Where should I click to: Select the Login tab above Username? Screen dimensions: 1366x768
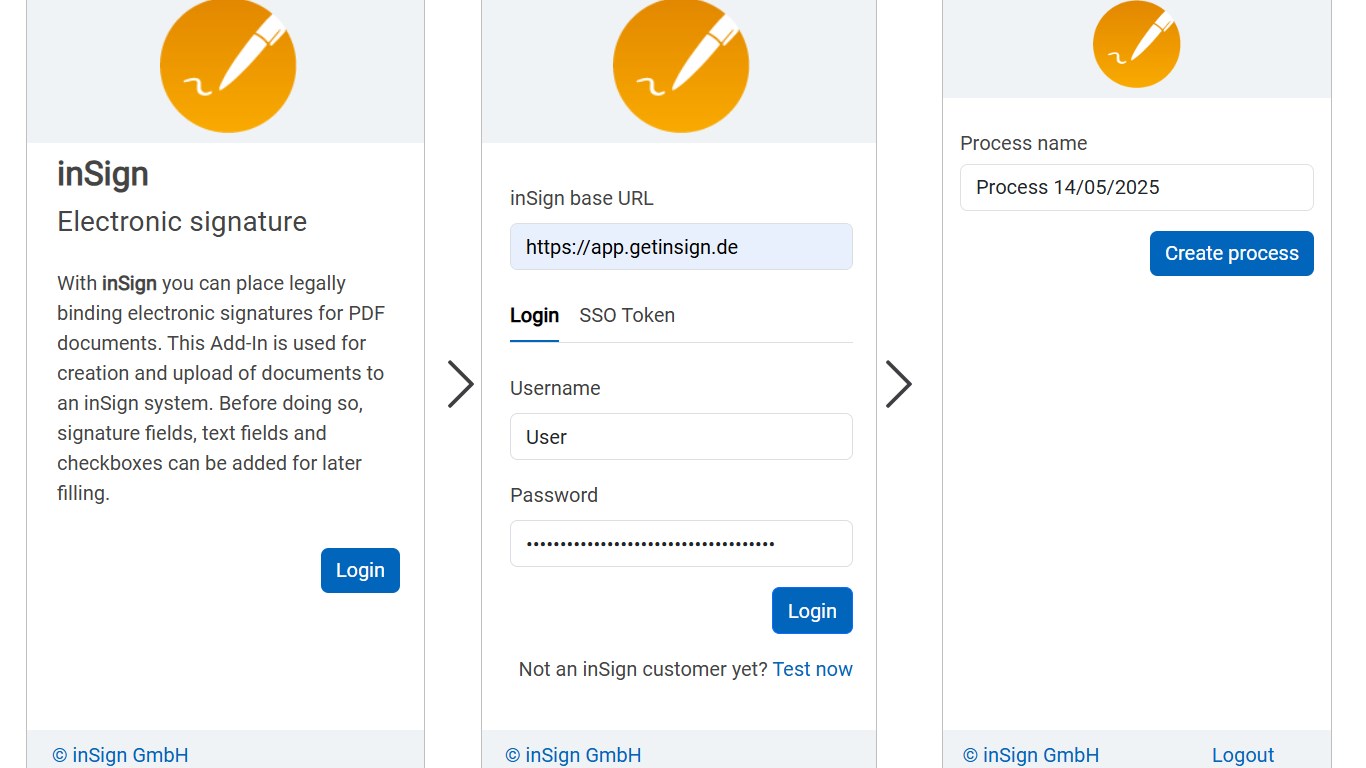click(534, 316)
